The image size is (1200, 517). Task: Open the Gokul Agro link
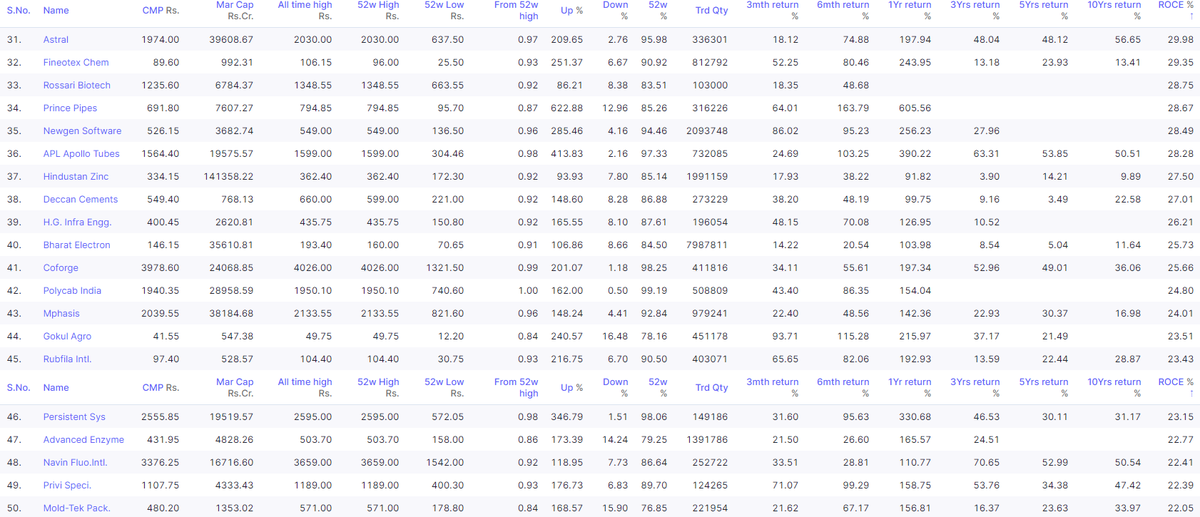(x=68, y=337)
